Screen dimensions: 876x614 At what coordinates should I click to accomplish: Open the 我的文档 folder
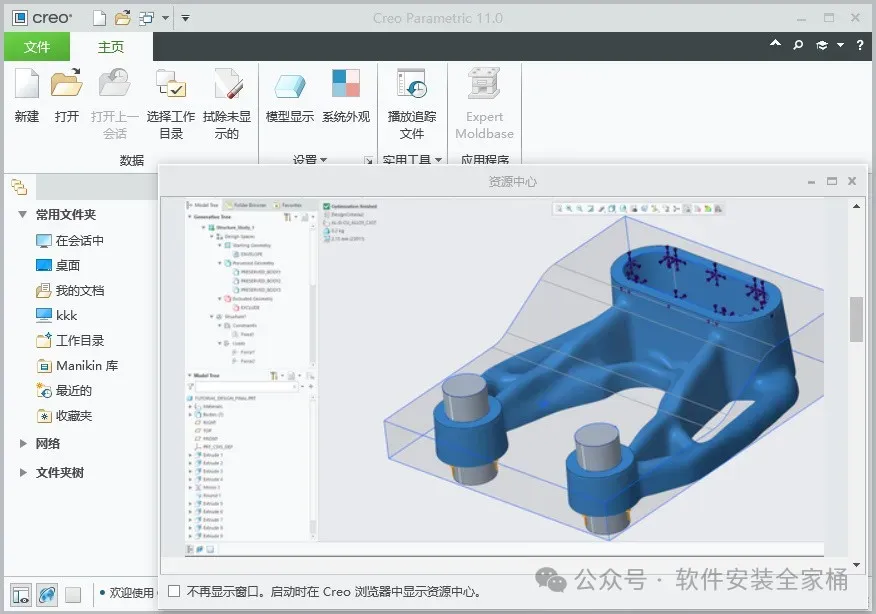coord(70,291)
